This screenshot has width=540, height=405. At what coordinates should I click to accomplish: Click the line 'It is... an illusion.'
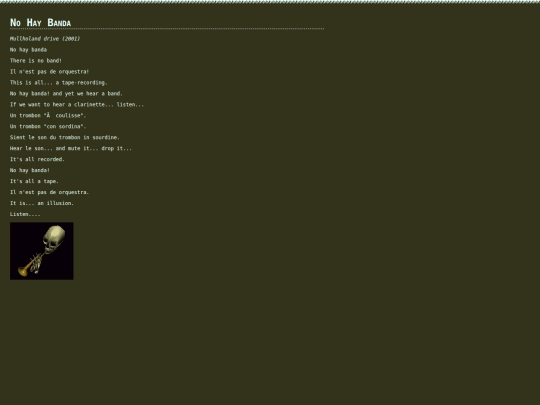(42, 204)
